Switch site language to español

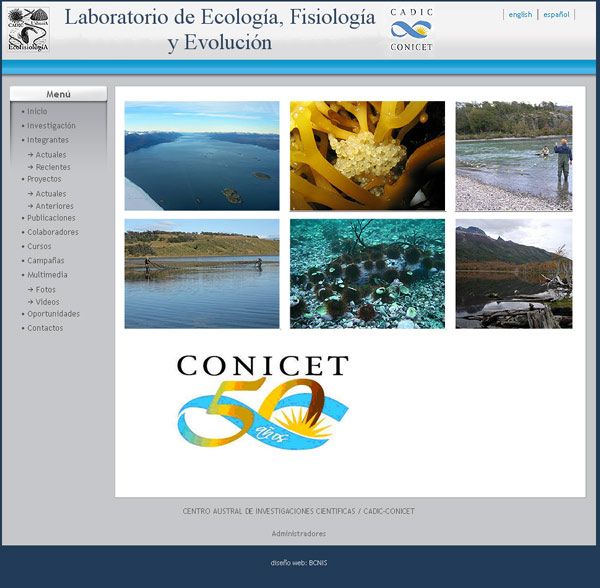point(556,15)
